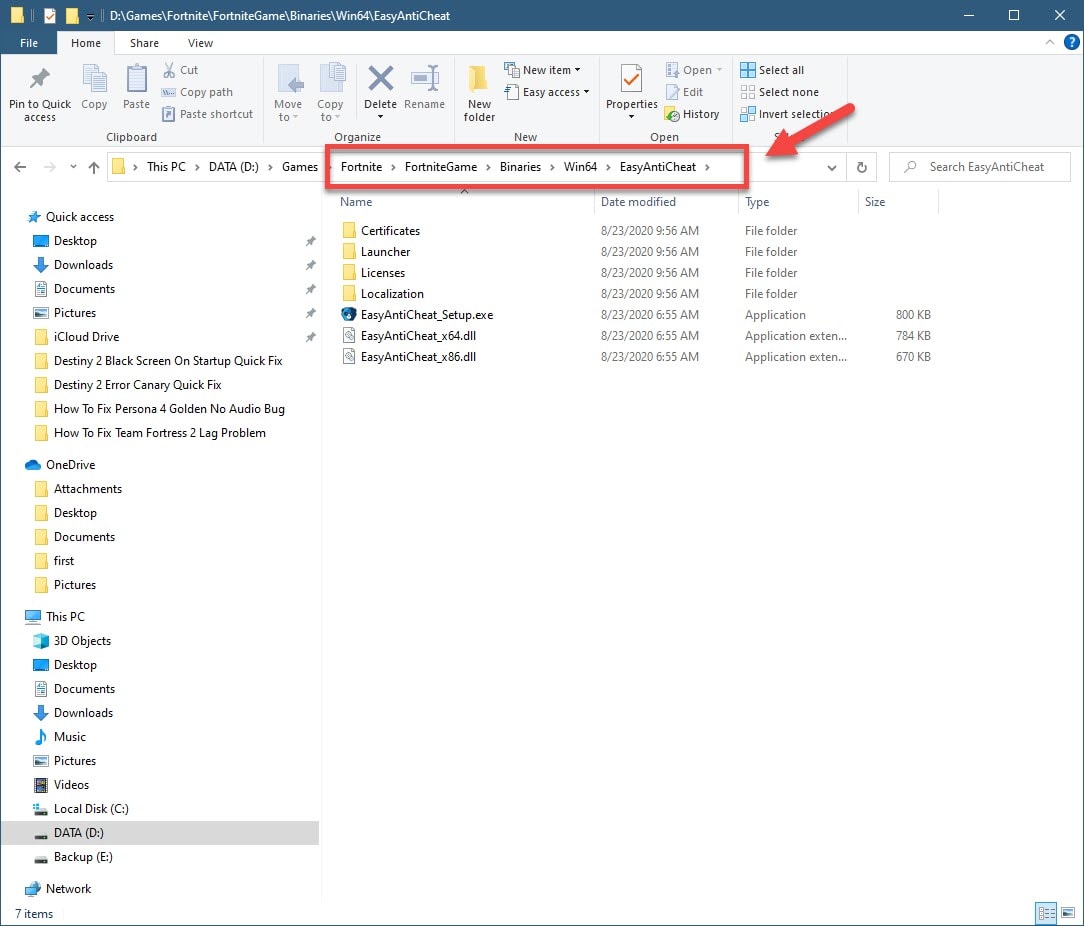1084x926 pixels.
Task: Click Paste shortcut in Clipboard group
Action: [x=207, y=114]
